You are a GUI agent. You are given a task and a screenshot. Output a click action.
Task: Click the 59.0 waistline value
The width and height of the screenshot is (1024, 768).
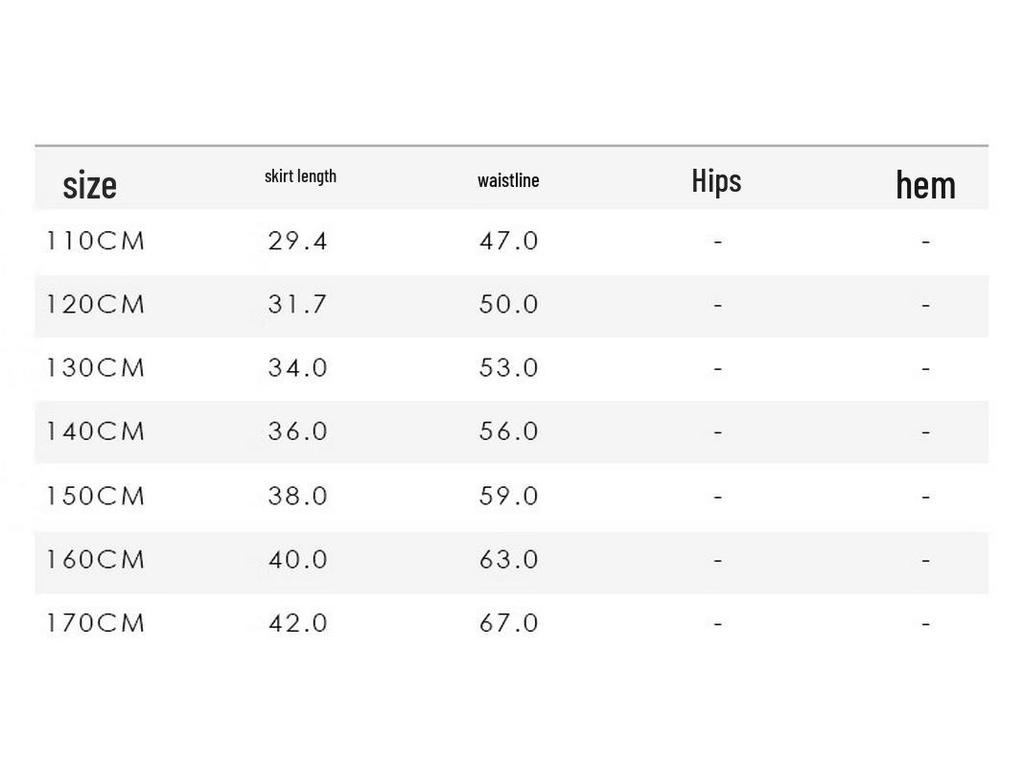point(509,496)
